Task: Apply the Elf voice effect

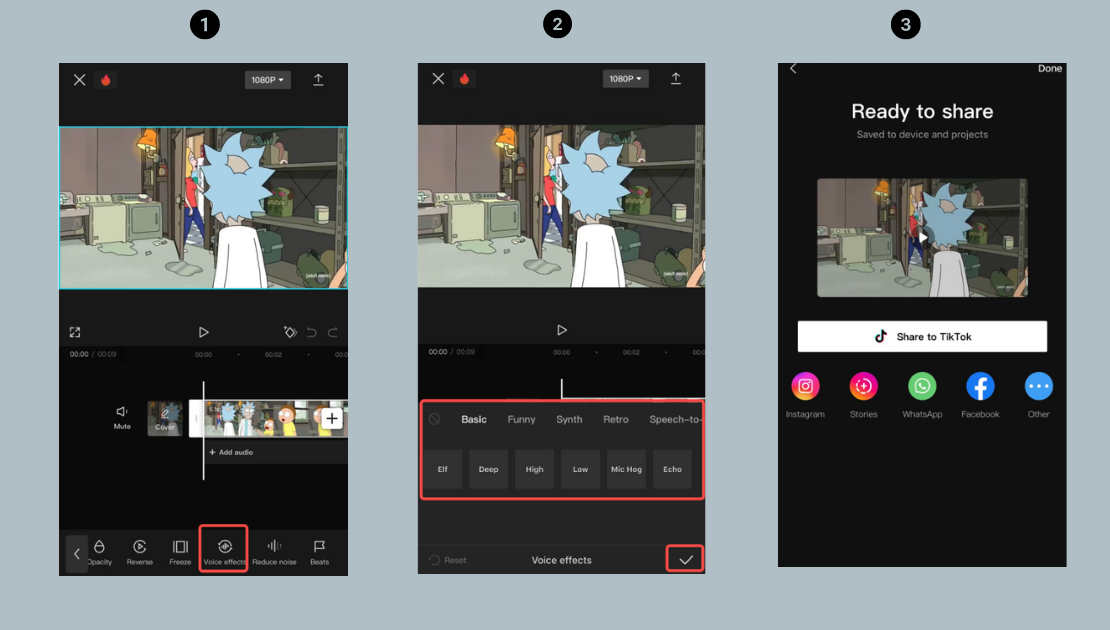Action: 442,469
